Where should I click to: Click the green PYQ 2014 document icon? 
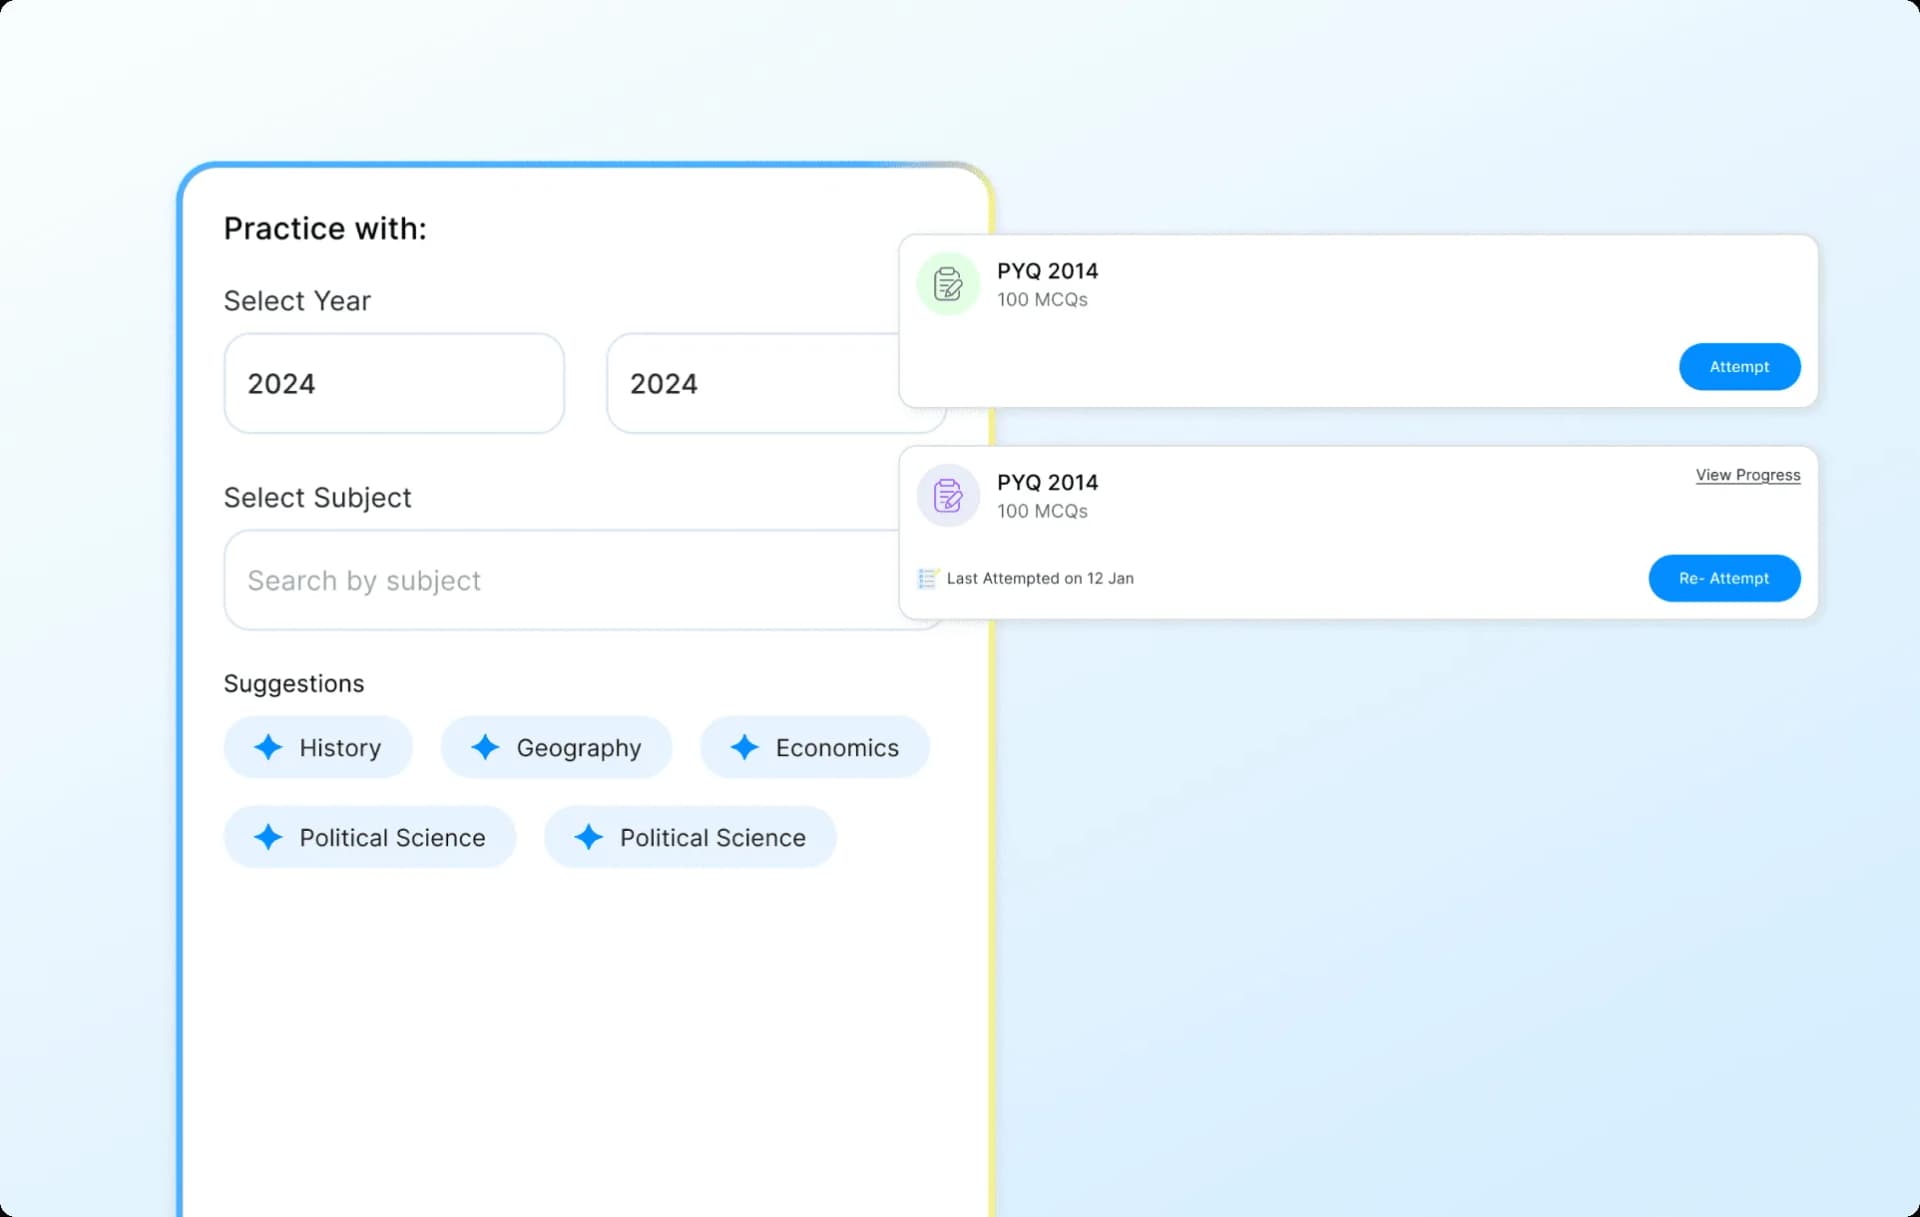pyautogui.click(x=948, y=284)
